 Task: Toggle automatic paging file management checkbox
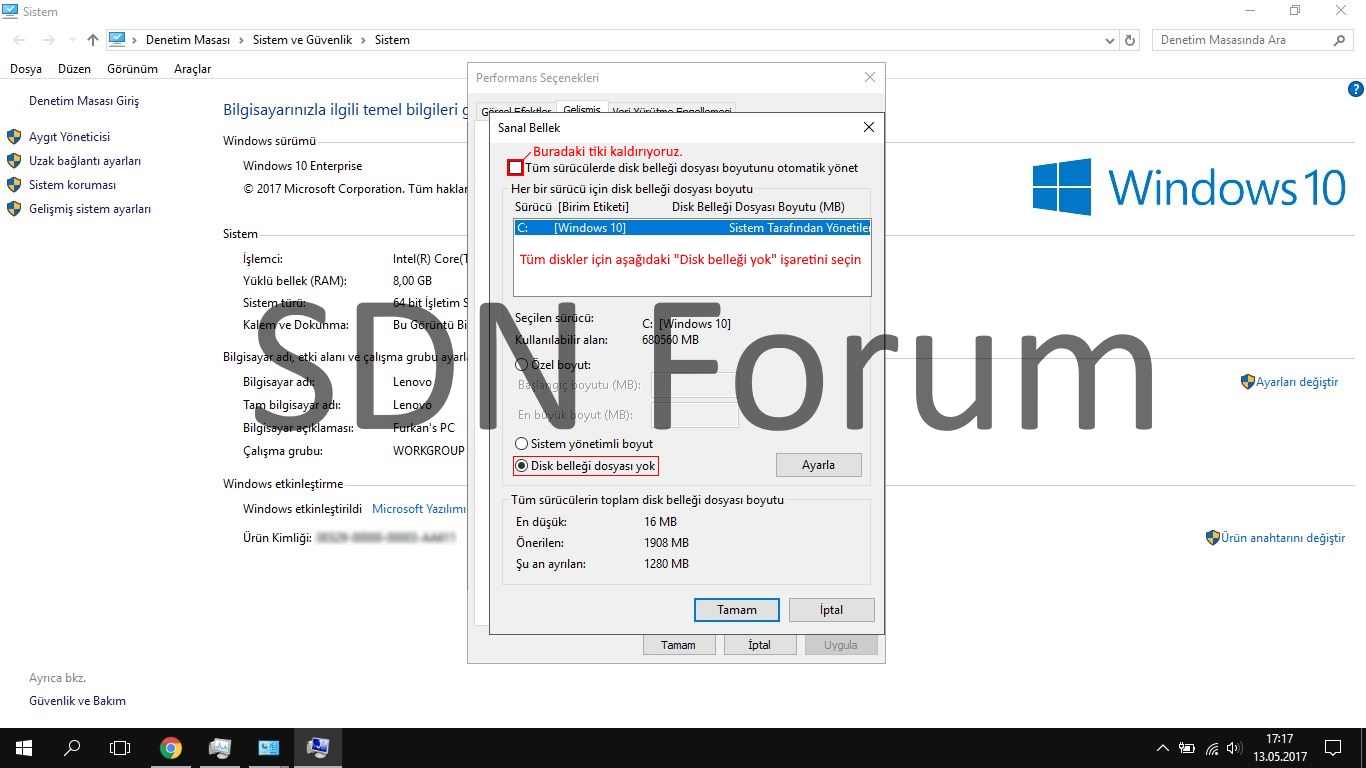(x=515, y=168)
